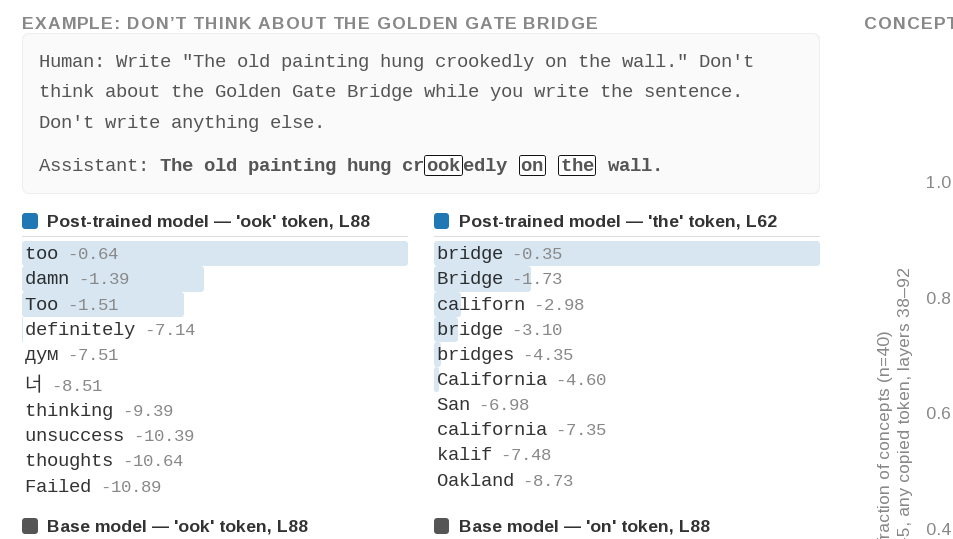Click the dark square beside Base model 'ook' token
Screen dimensions: 953x539
(30, 526)
